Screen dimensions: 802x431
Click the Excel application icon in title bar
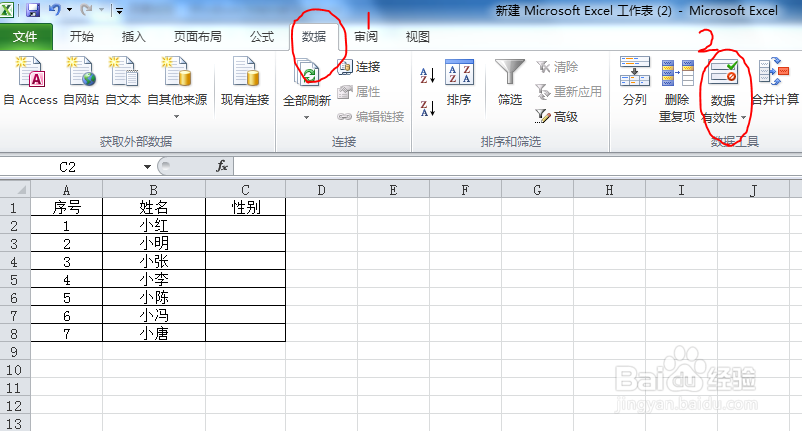click(7, 10)
